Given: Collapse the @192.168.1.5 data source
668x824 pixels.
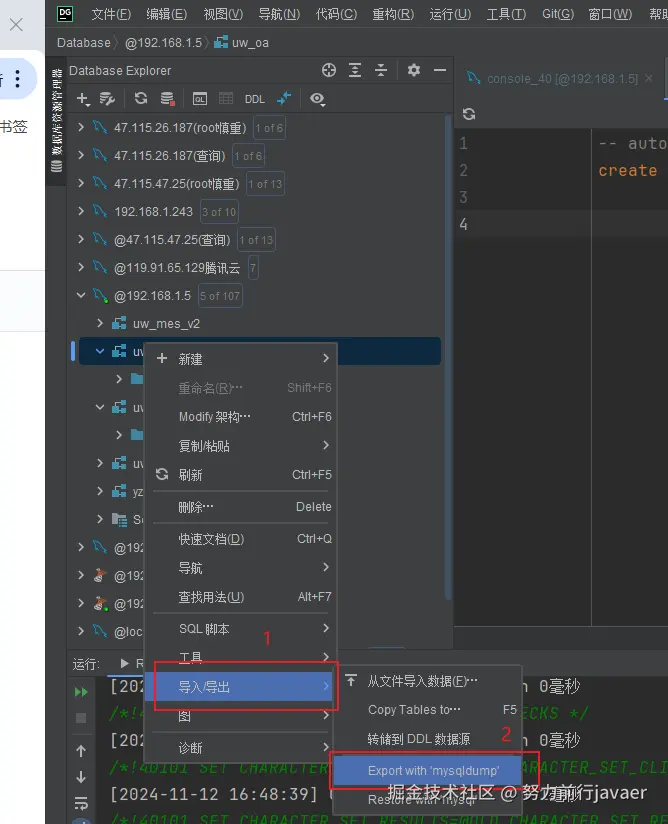Looking at the screenshot, I should point(80,295).
